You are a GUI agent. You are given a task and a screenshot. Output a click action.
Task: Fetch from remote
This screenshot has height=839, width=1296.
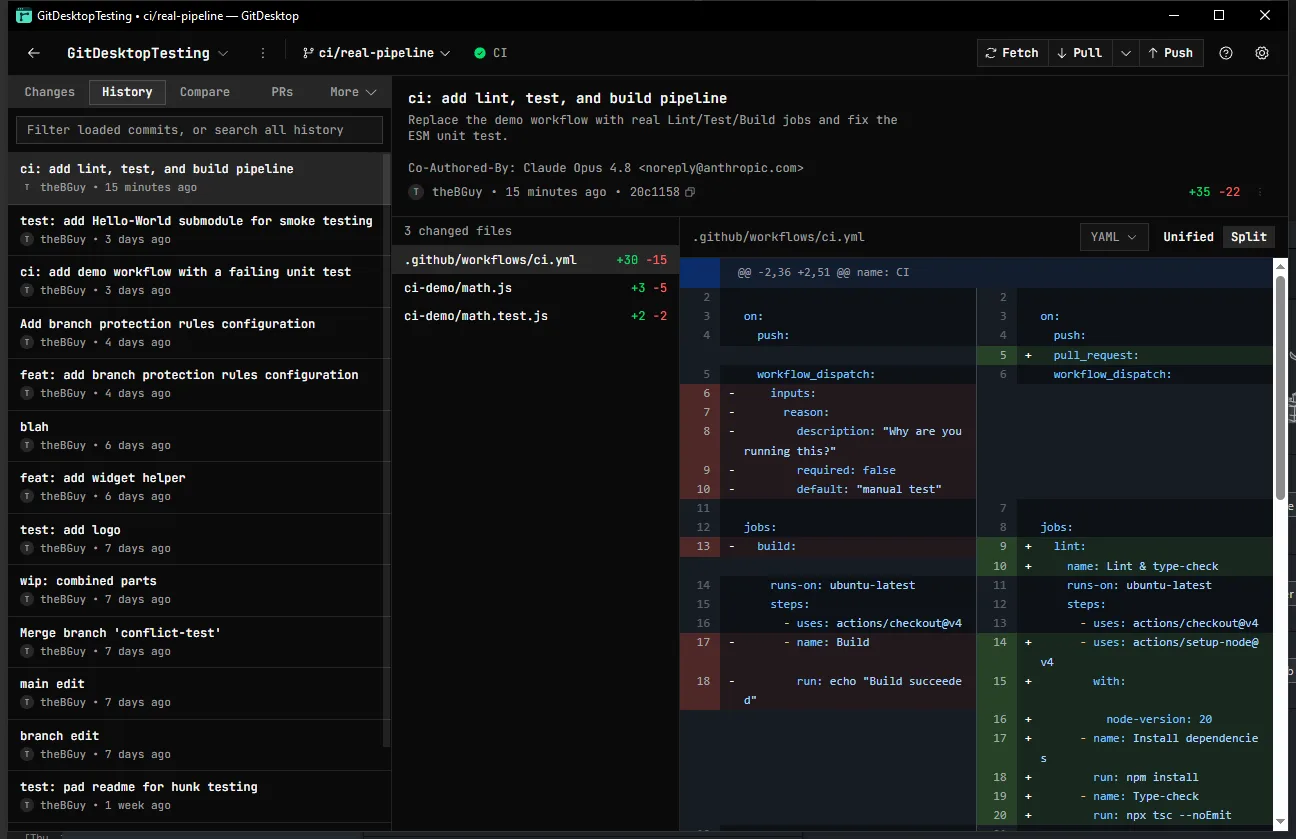(x=1012, y=53)
